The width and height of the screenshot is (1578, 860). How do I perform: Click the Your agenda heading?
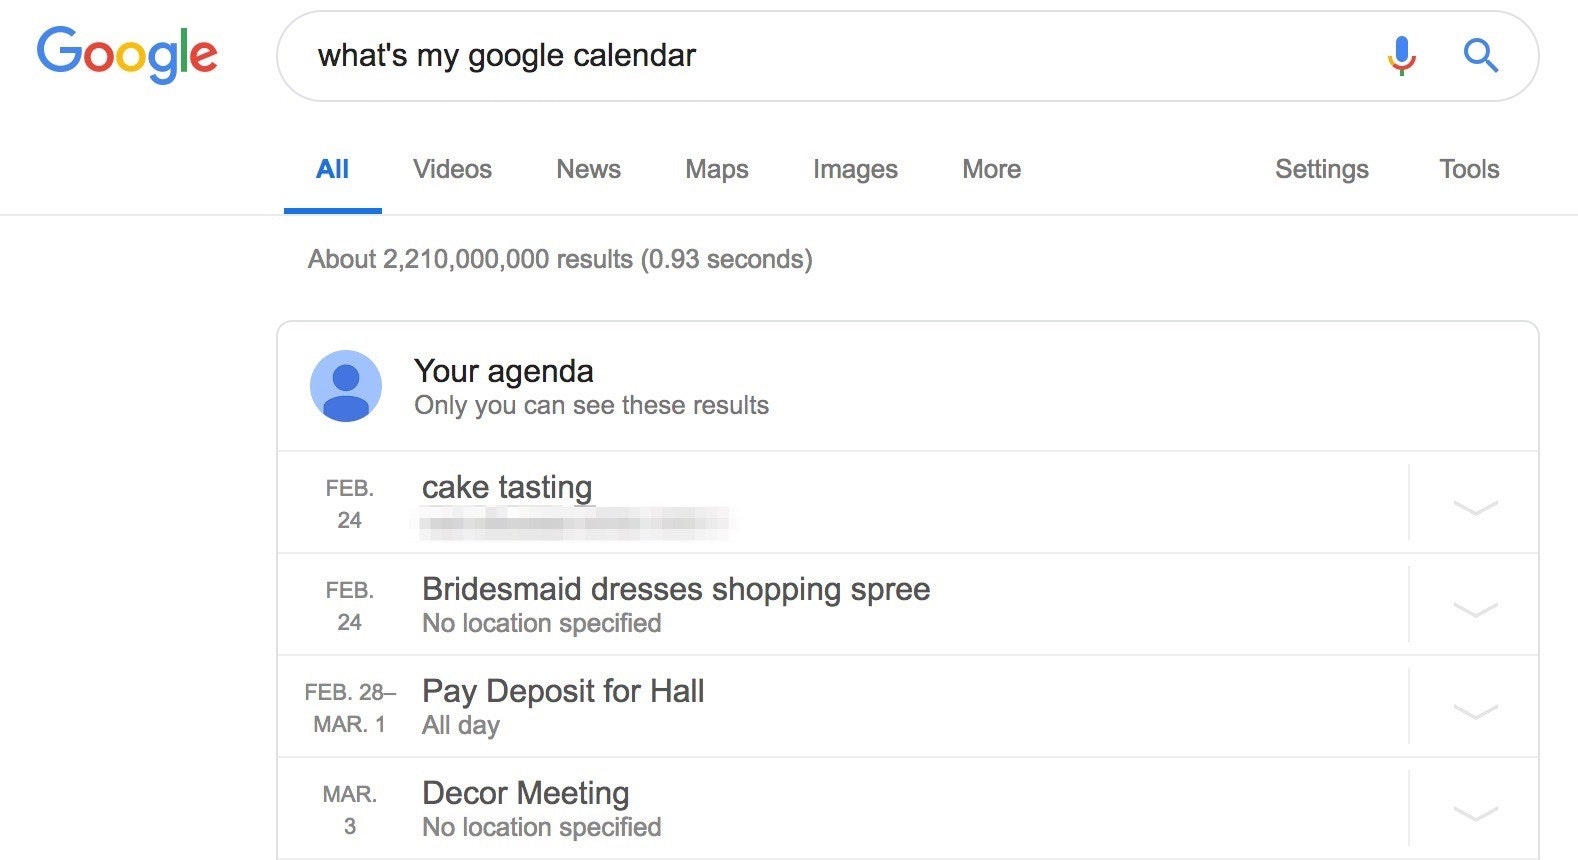(504, 371)
